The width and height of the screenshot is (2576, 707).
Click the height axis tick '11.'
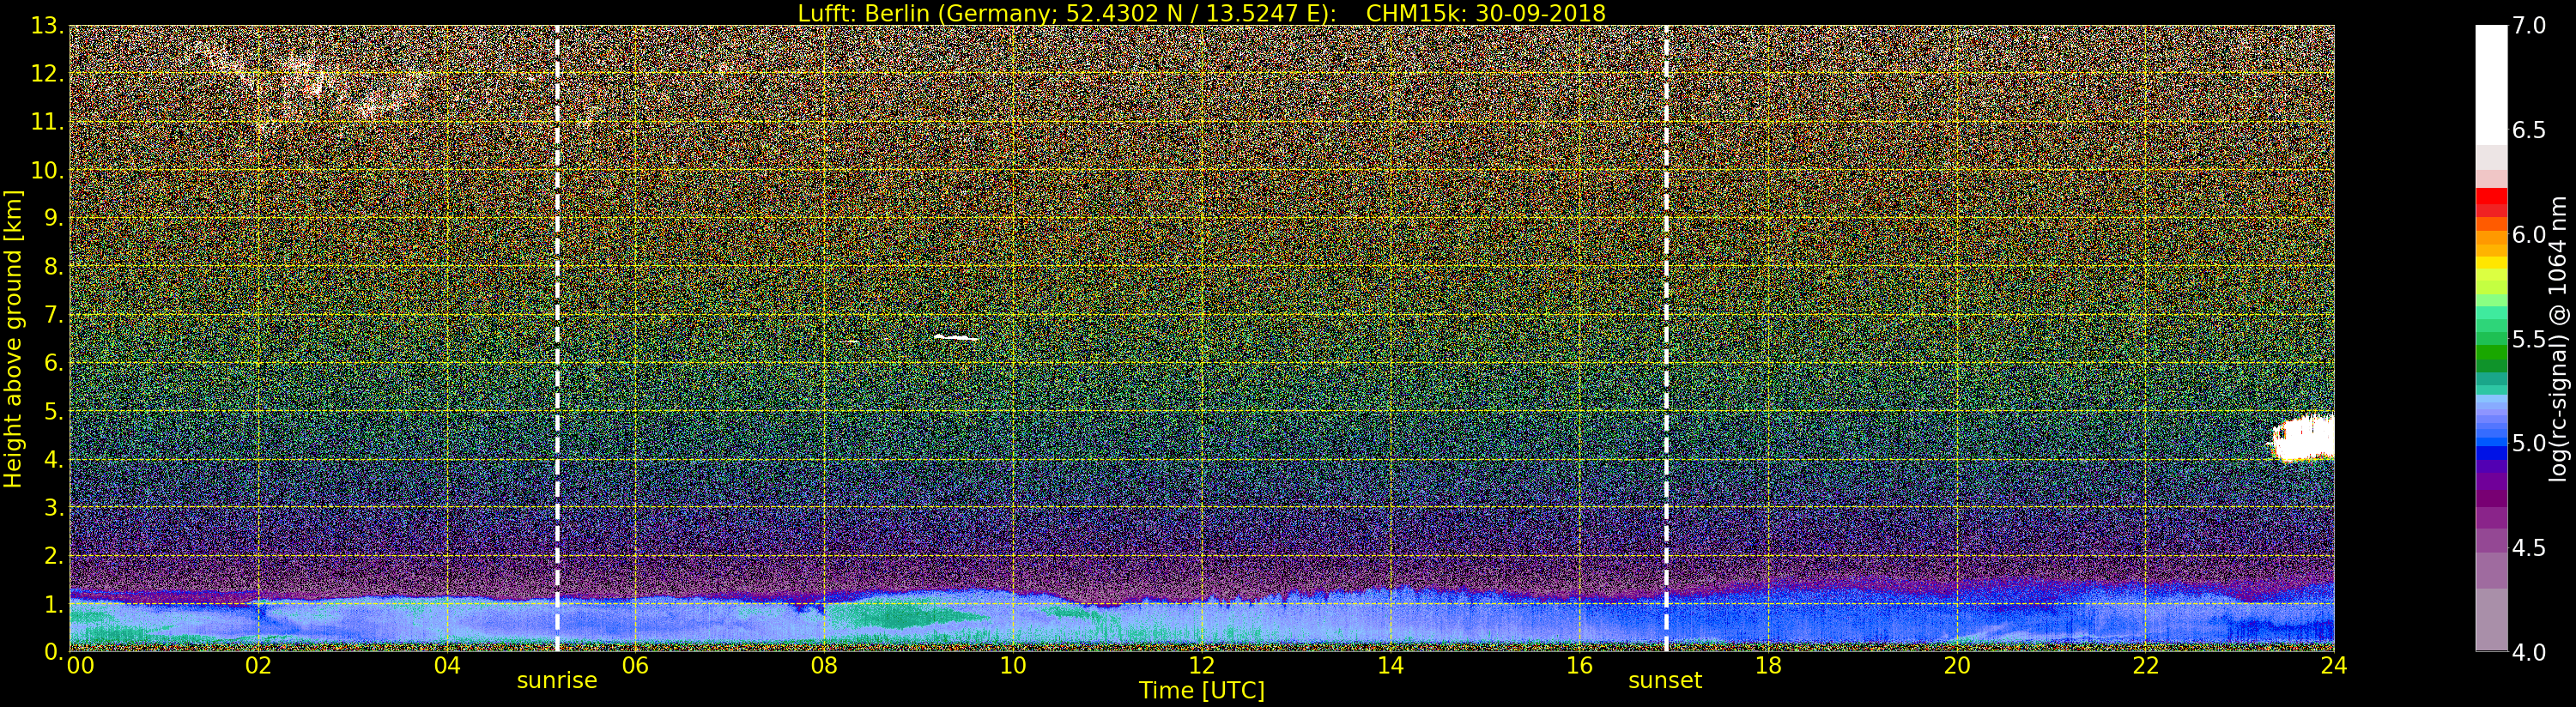tap(48, 122)
